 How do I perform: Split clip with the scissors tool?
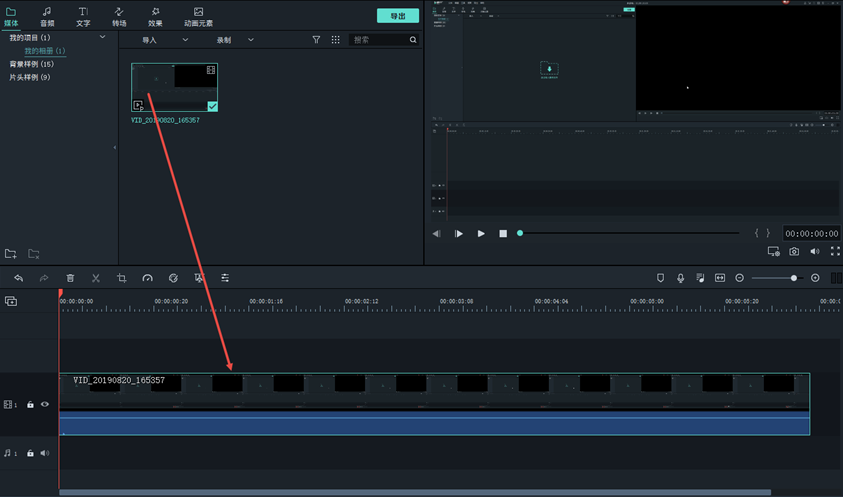click(96, 278)
